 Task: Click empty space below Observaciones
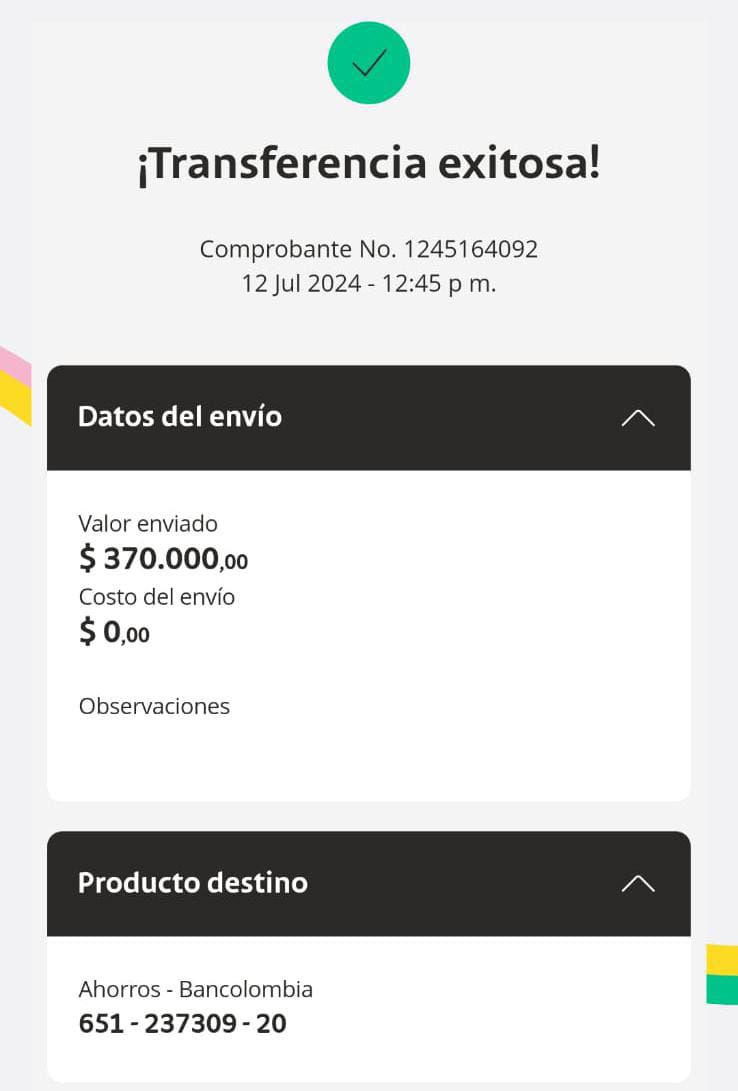pyautogui.click(x=368, y=758)
